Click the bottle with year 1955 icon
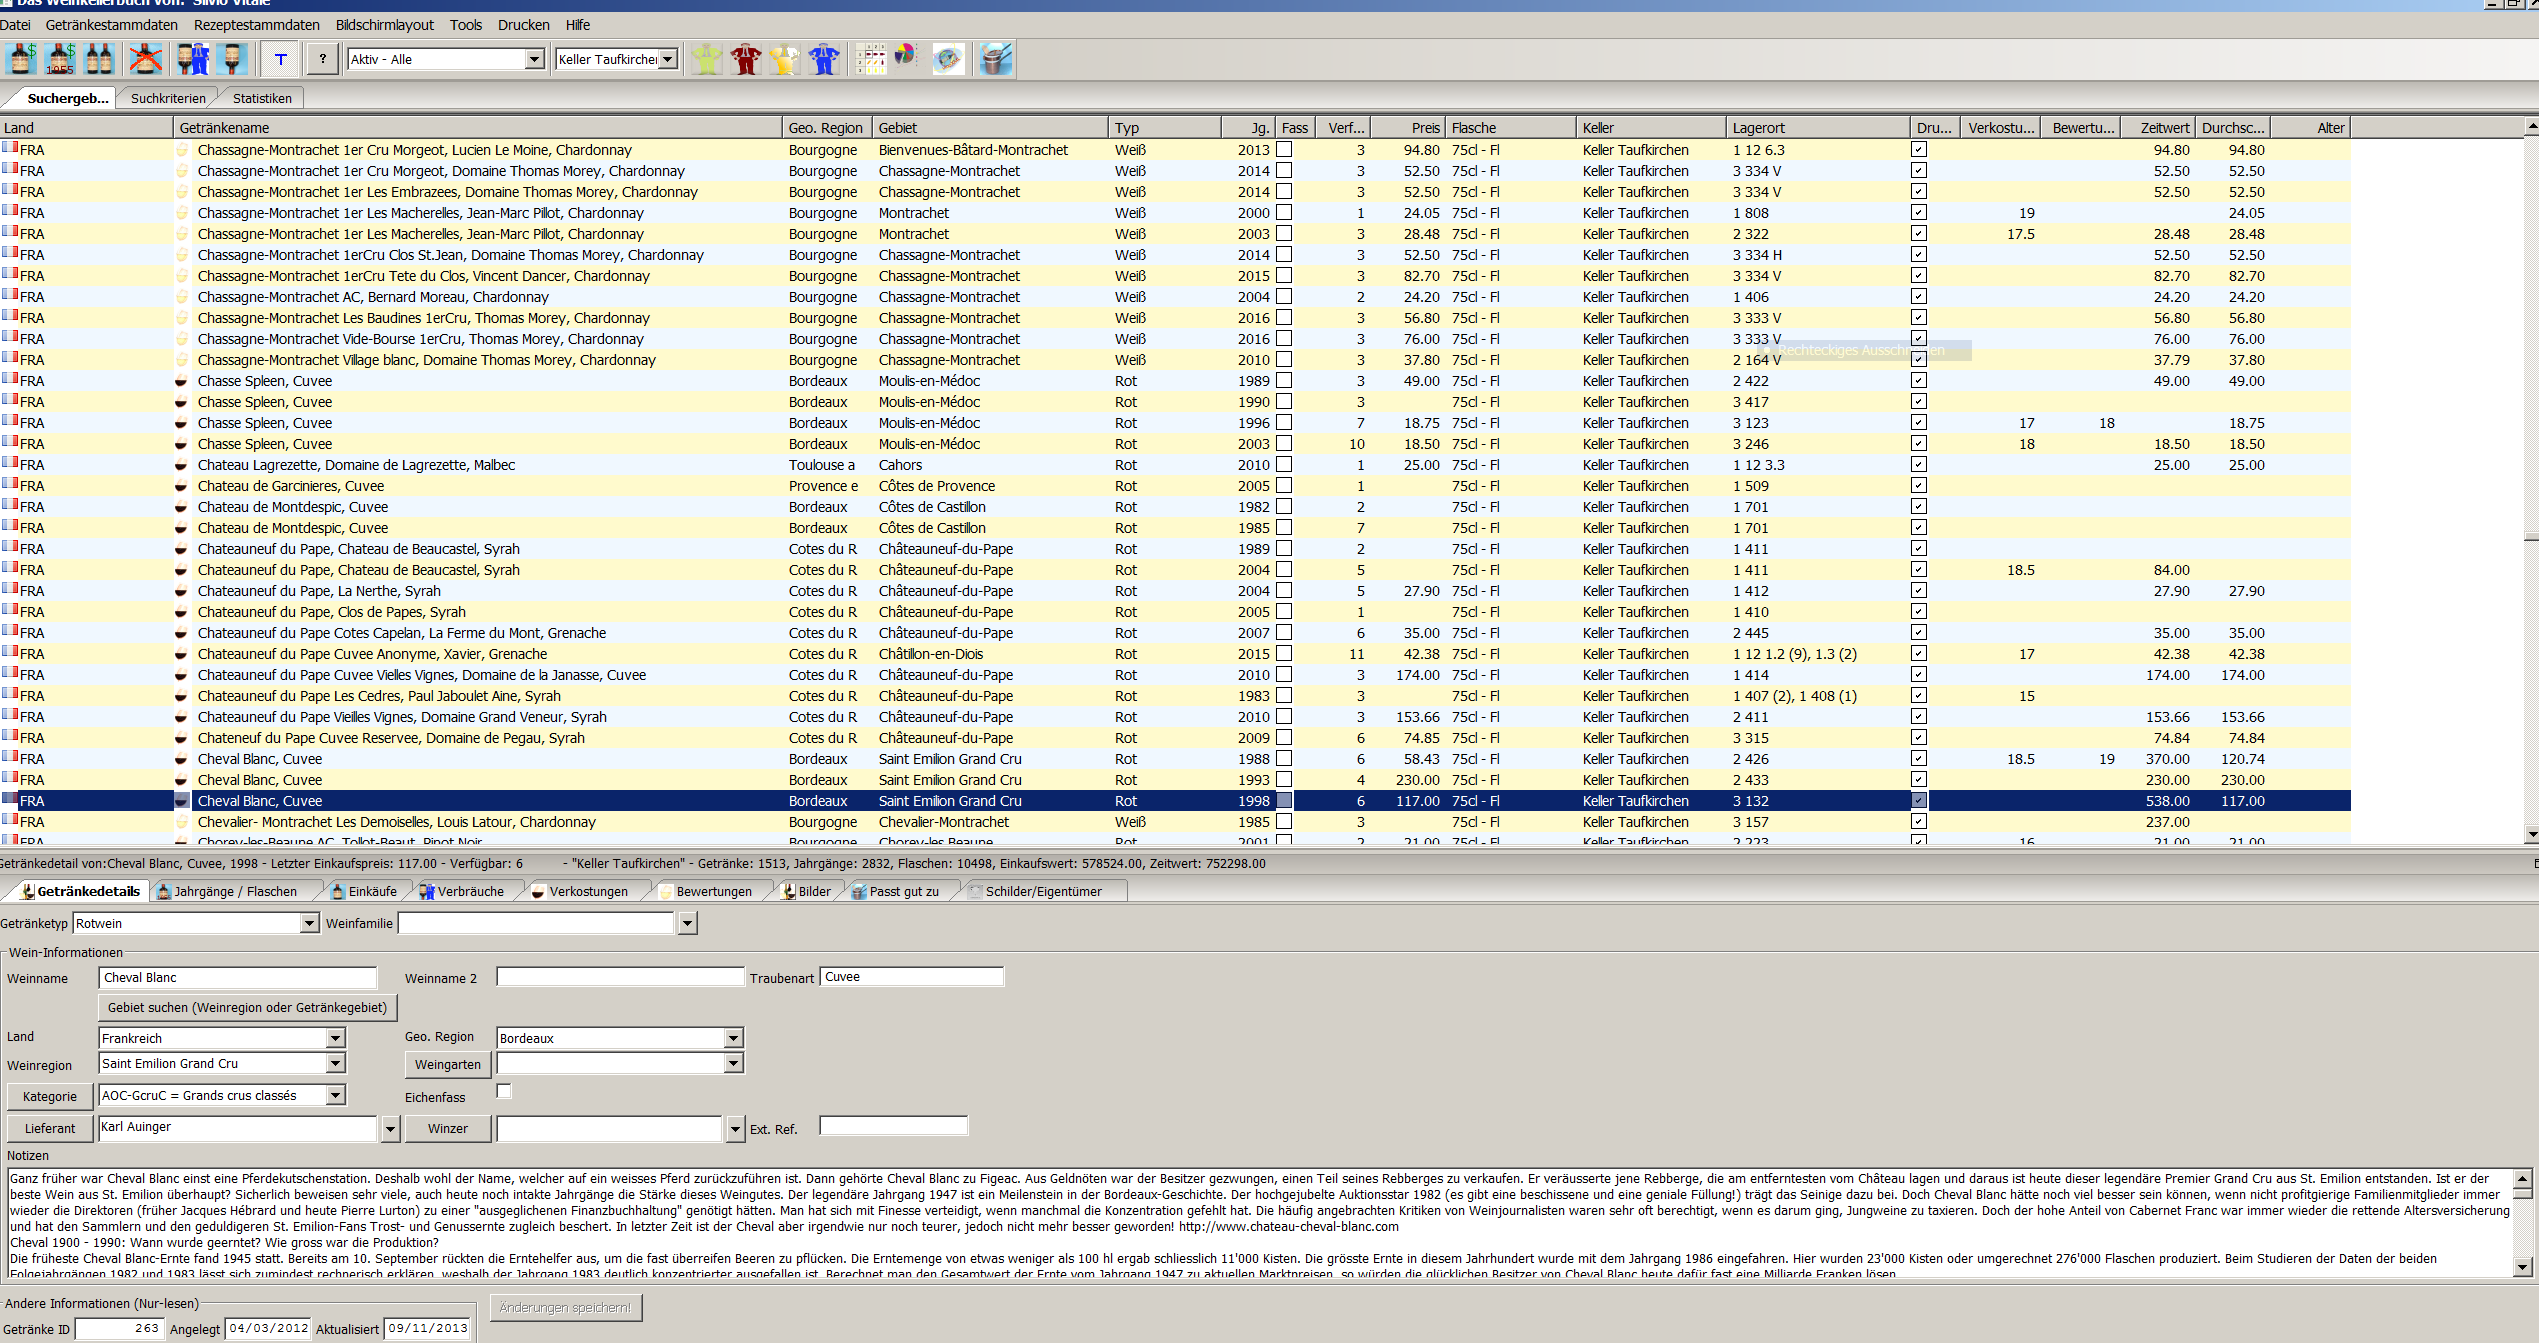This screenshot has width=2539, height=1343. (x=60, y=59)
